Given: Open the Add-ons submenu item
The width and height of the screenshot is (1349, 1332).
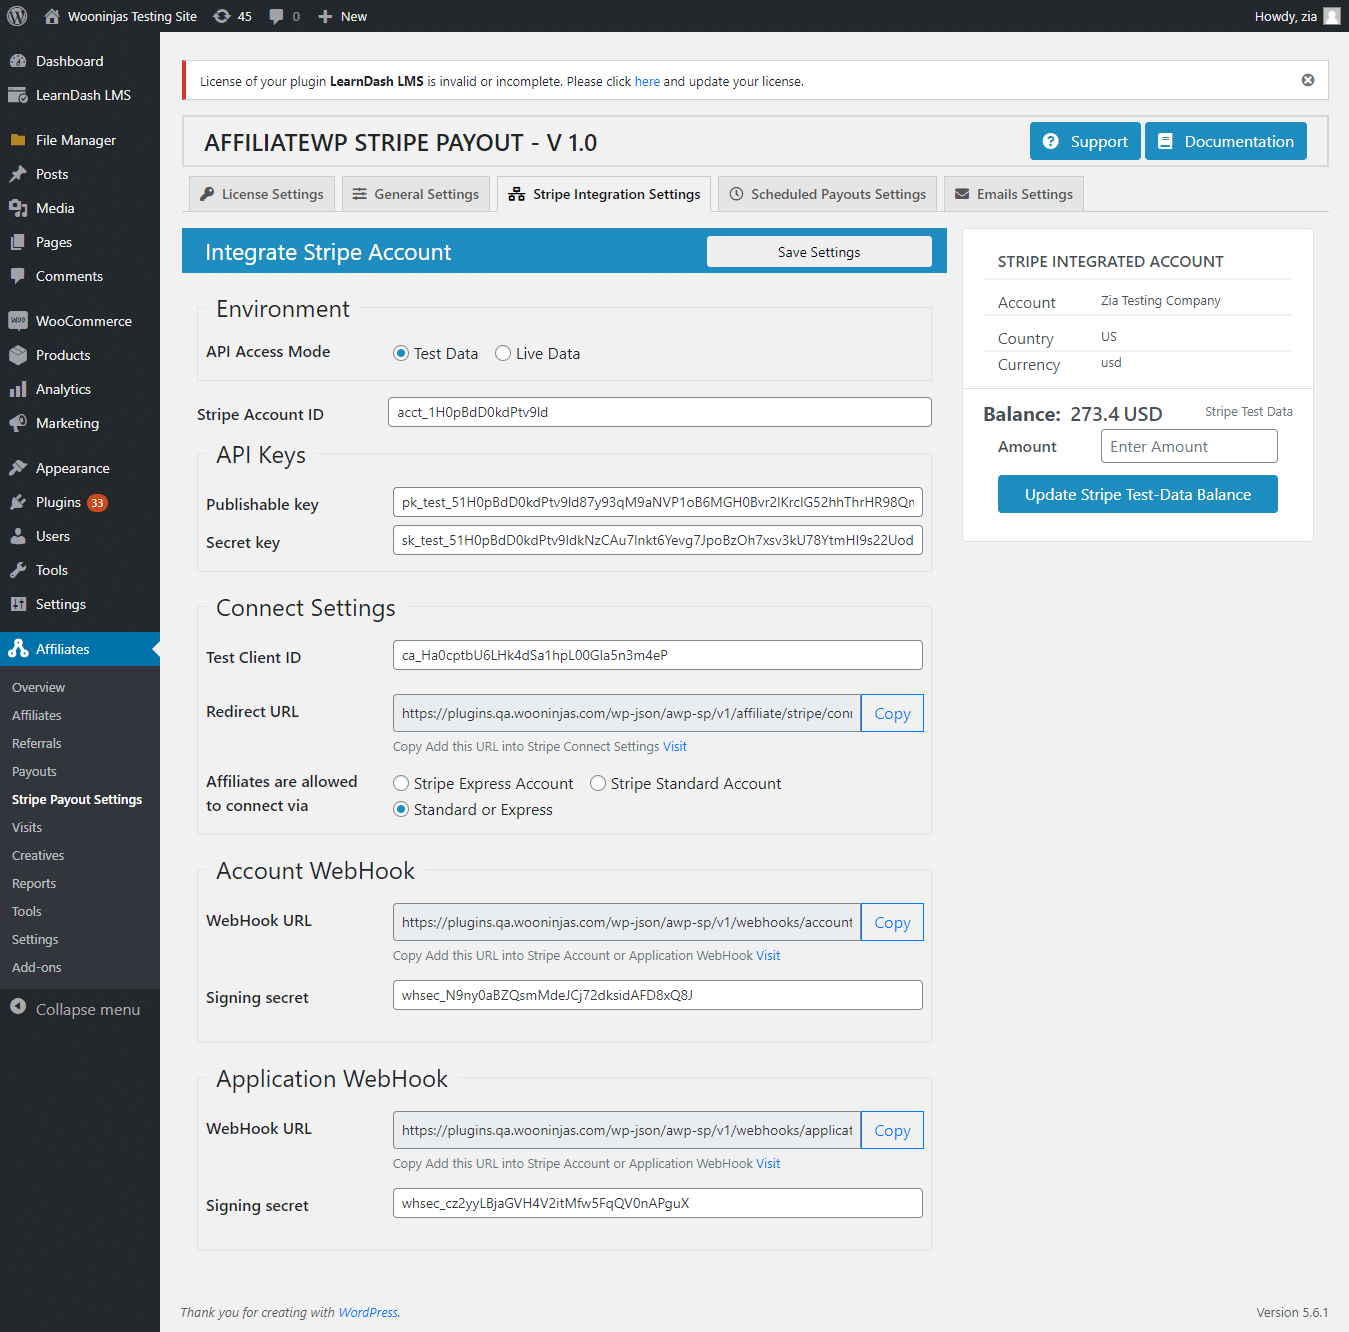Looking at the screenshot, I should [37, 967].
